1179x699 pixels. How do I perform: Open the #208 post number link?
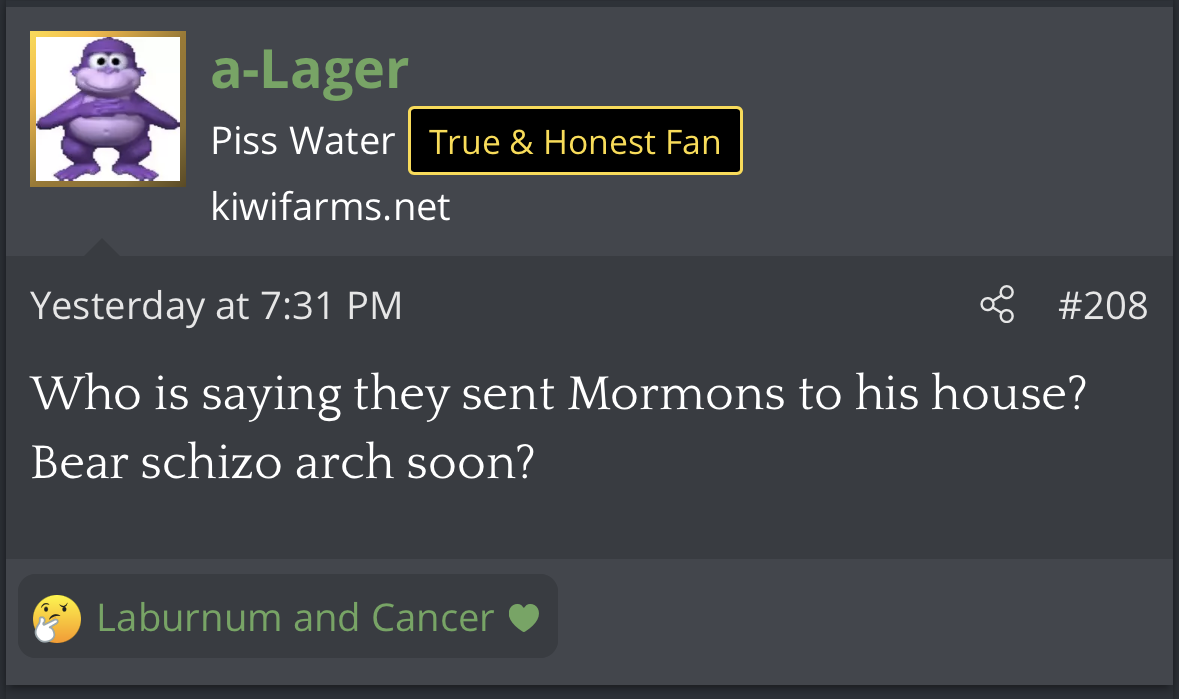(1103, 305)
